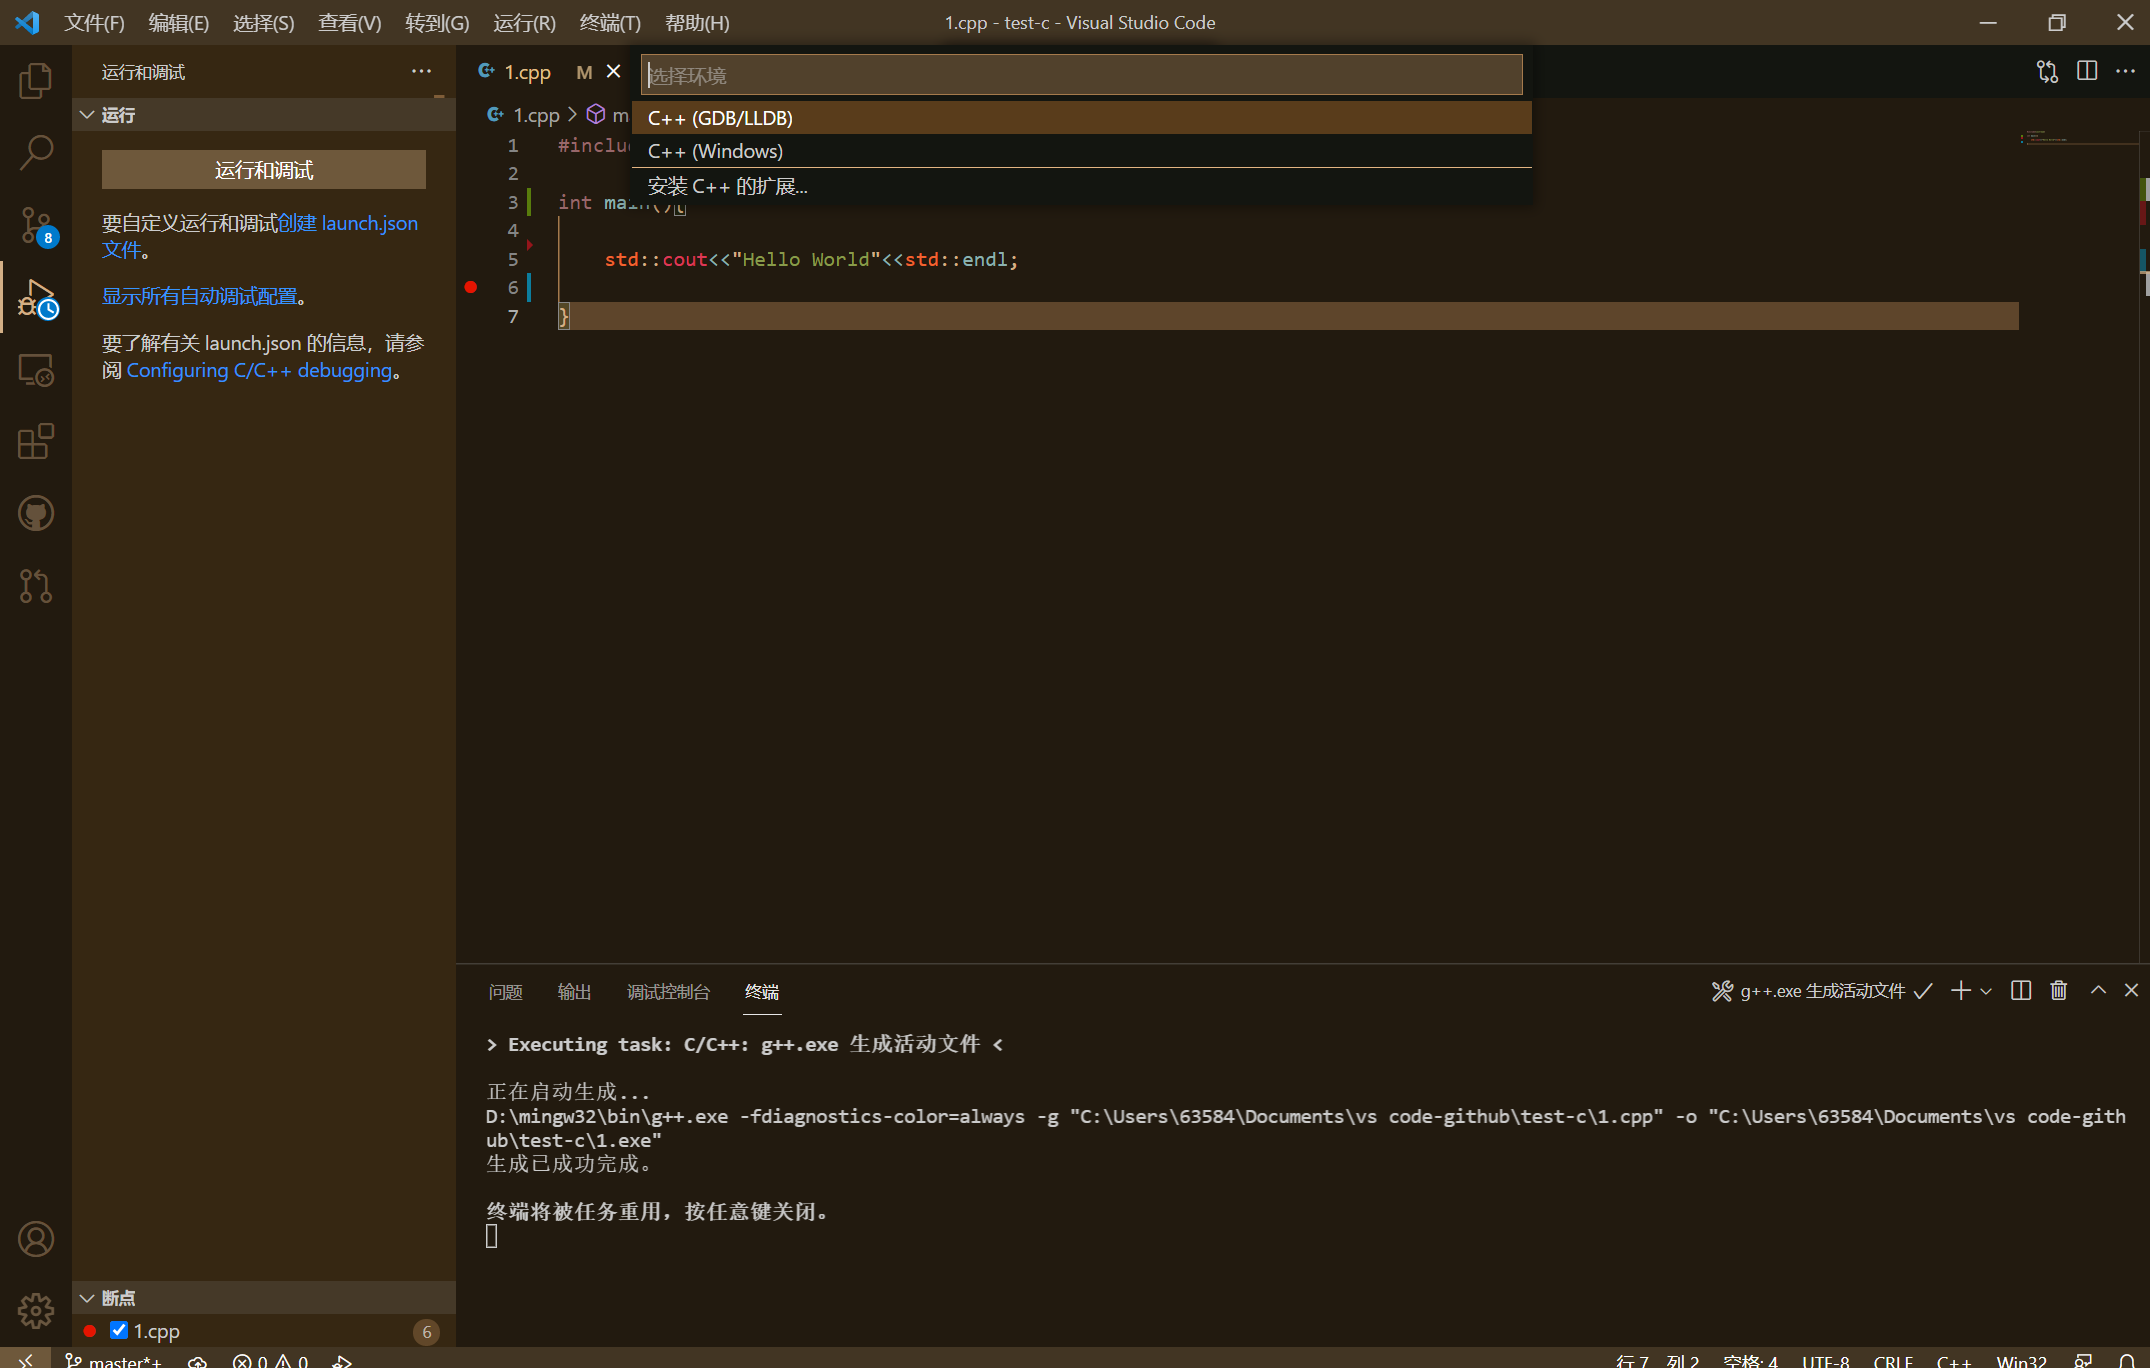
Task: Select C++ (Windows) environment option
Action: [x=715, y=151]
